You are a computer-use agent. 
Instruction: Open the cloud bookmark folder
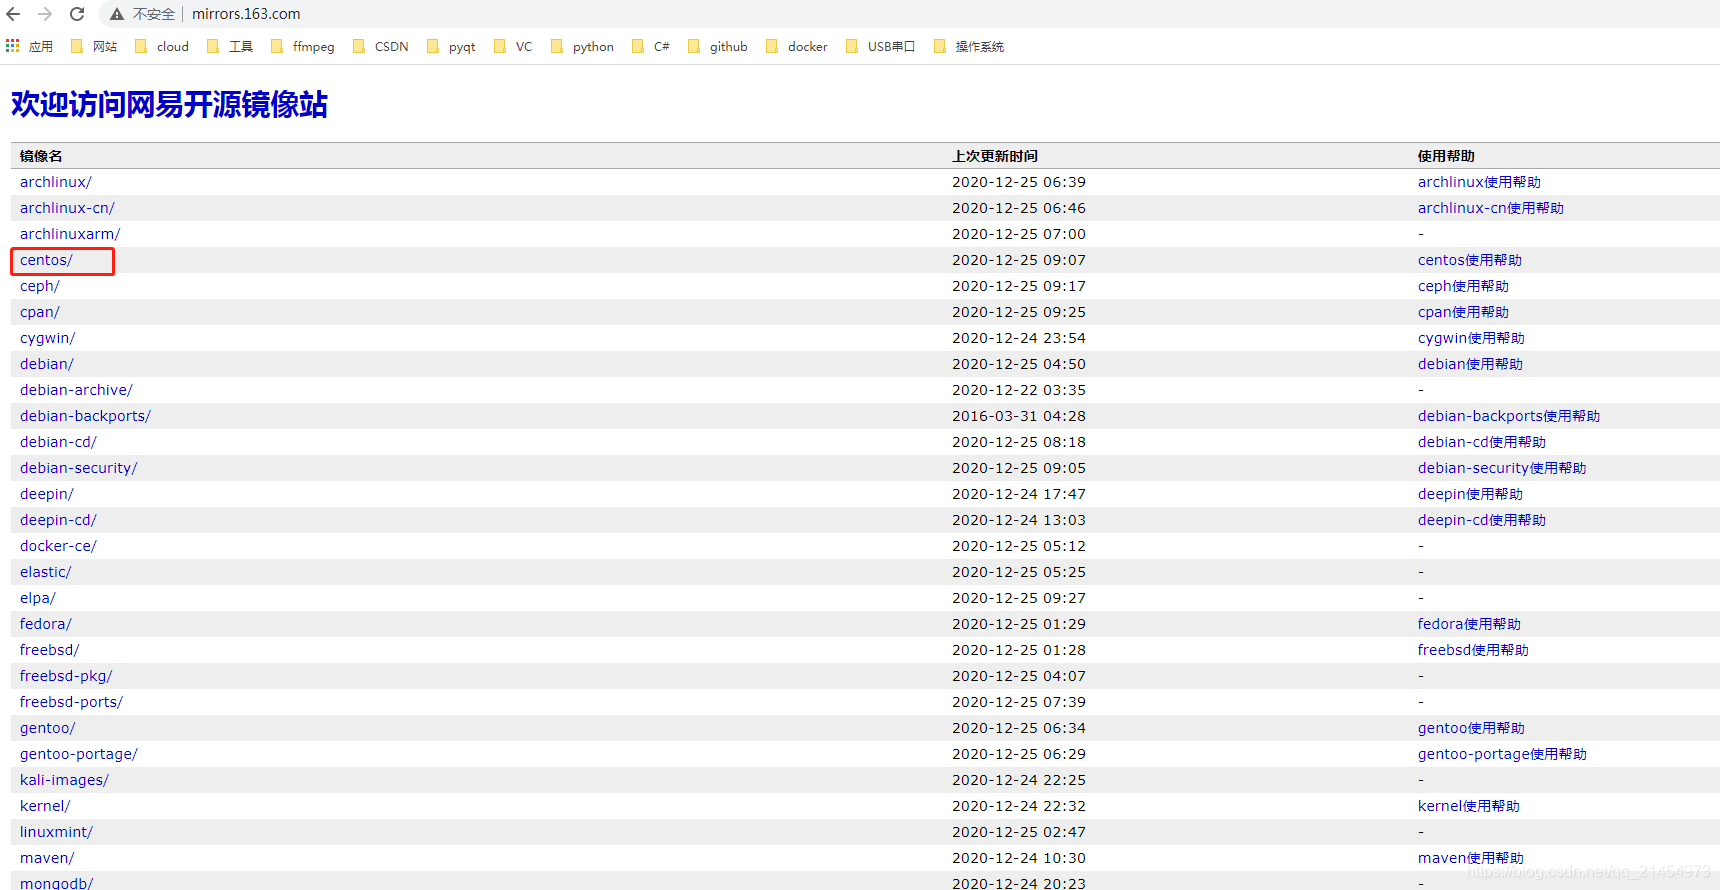[162, 46]
